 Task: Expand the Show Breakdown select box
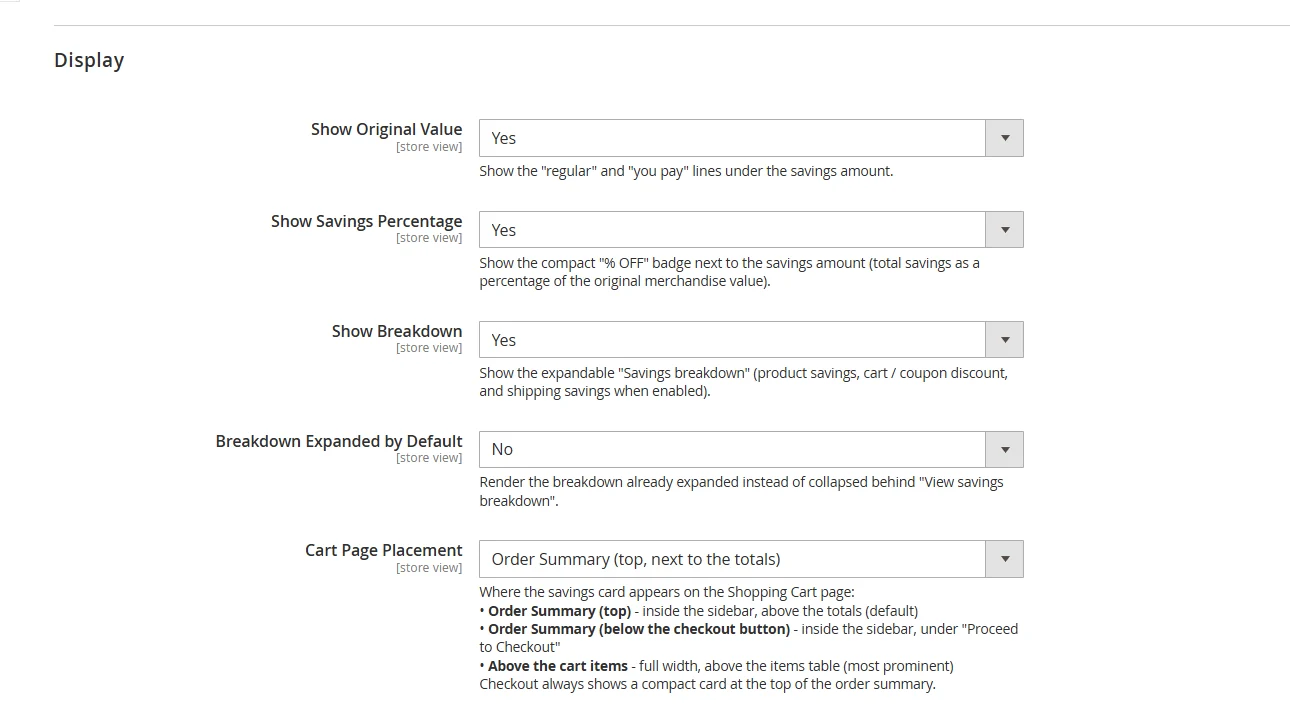[751, 340]
